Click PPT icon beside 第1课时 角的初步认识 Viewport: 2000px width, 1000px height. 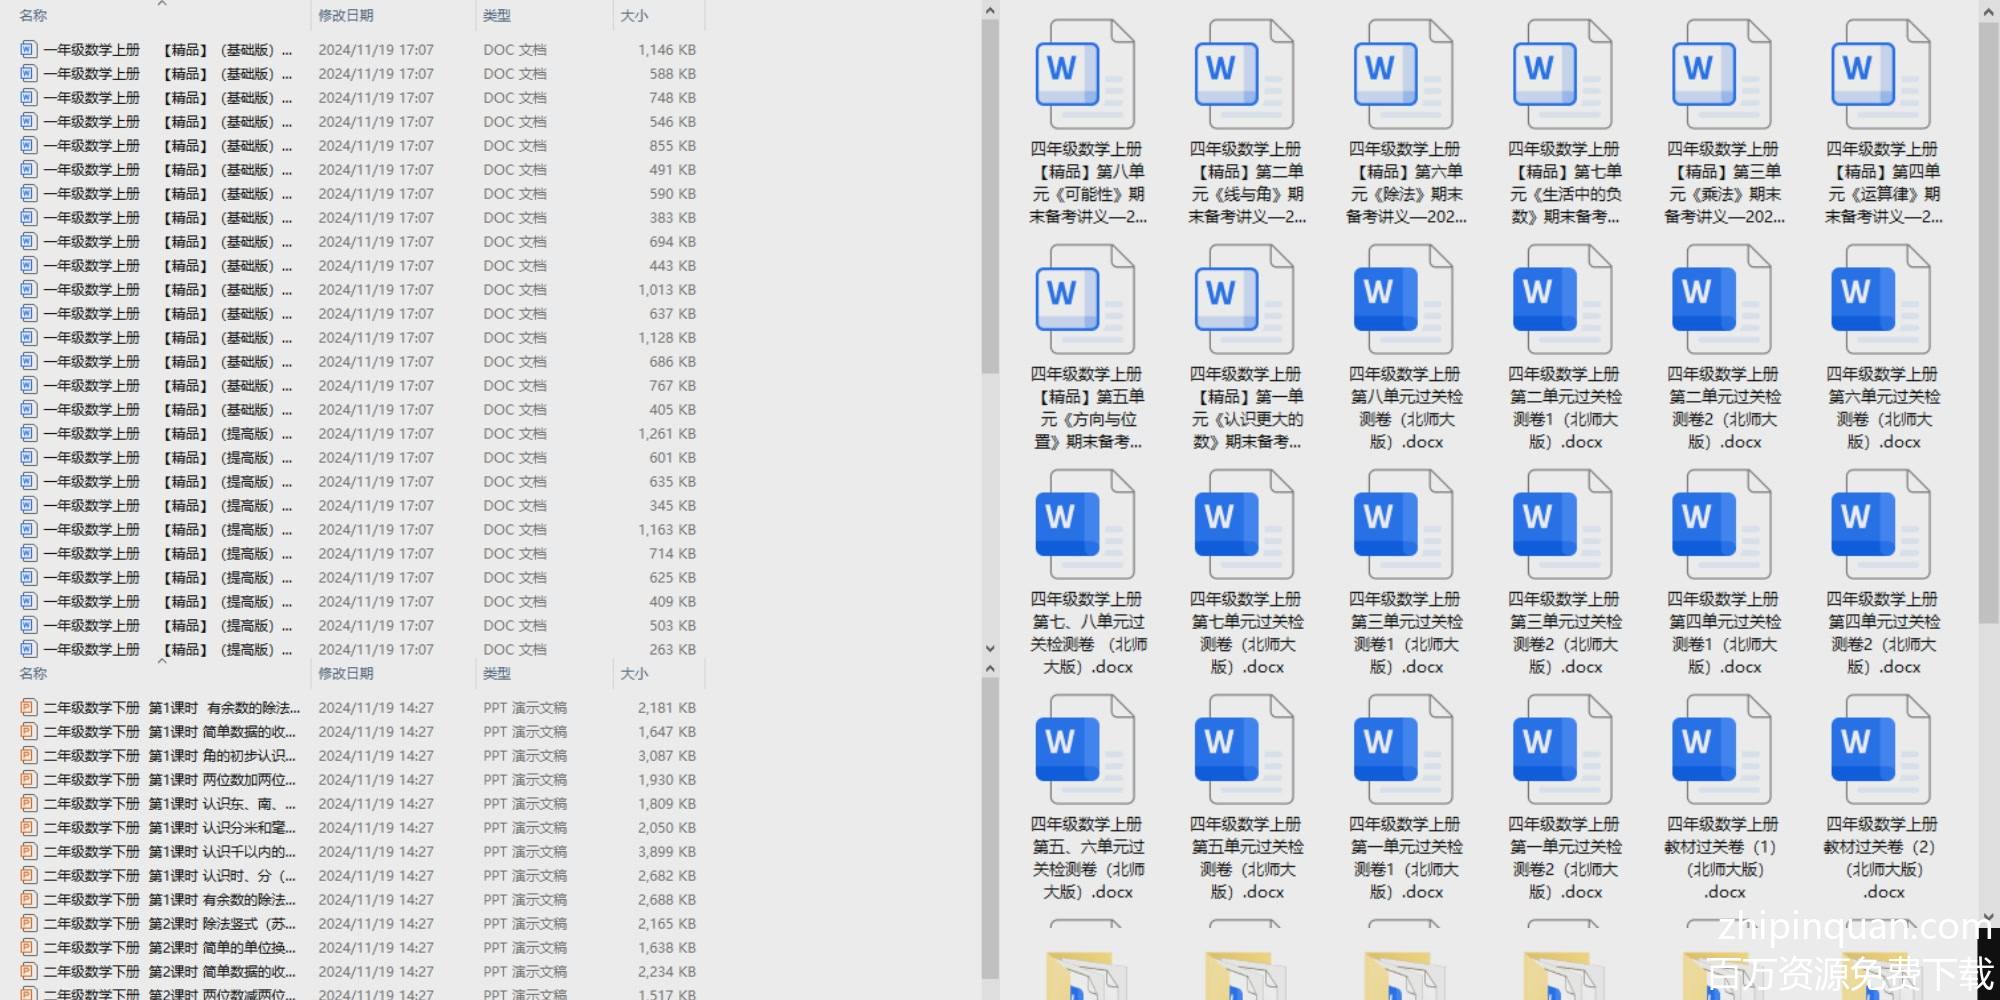28,756
